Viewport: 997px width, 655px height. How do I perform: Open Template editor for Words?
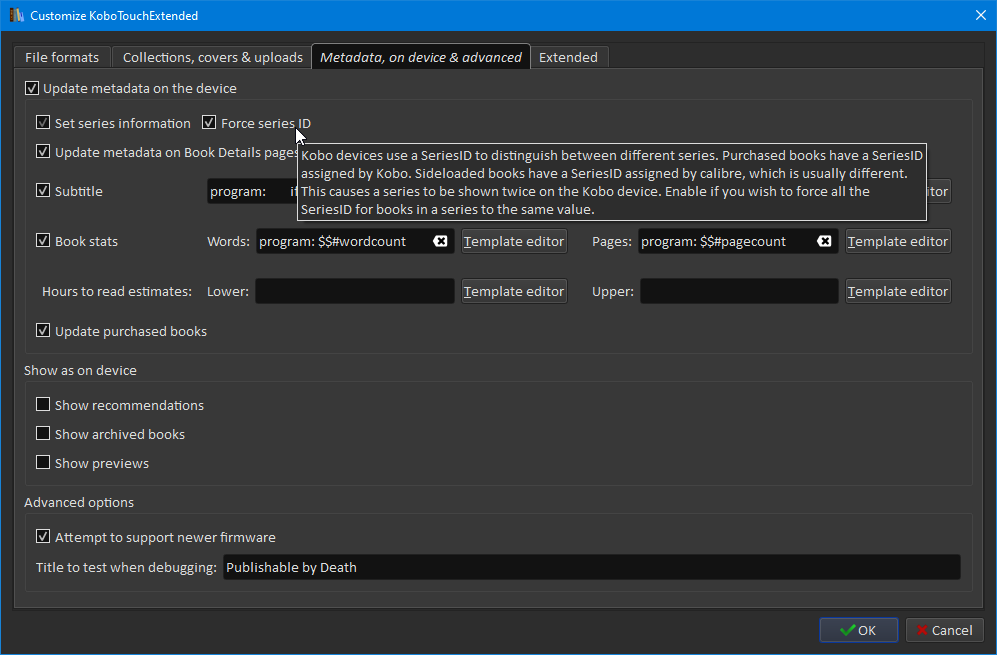514,242
